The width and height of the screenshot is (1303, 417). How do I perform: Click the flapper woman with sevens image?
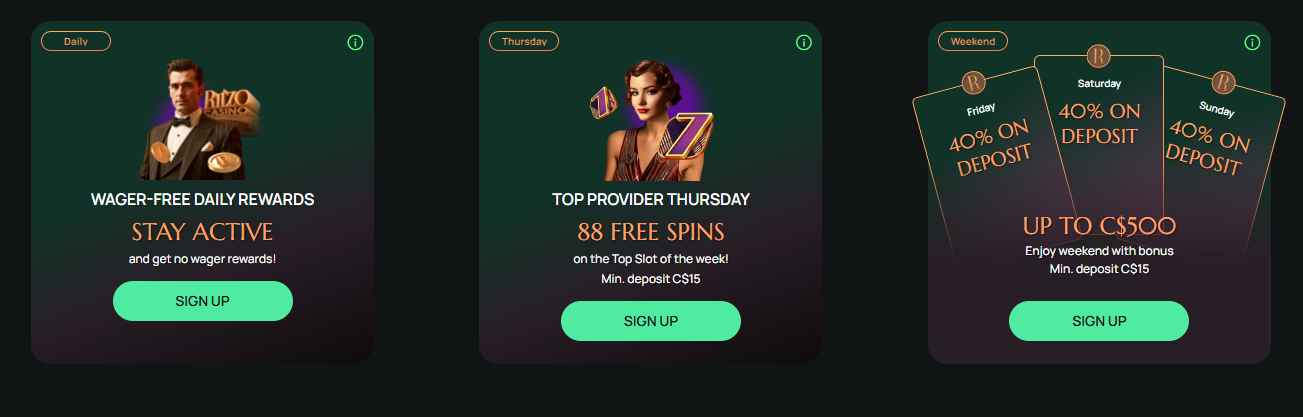coord(651,121)
